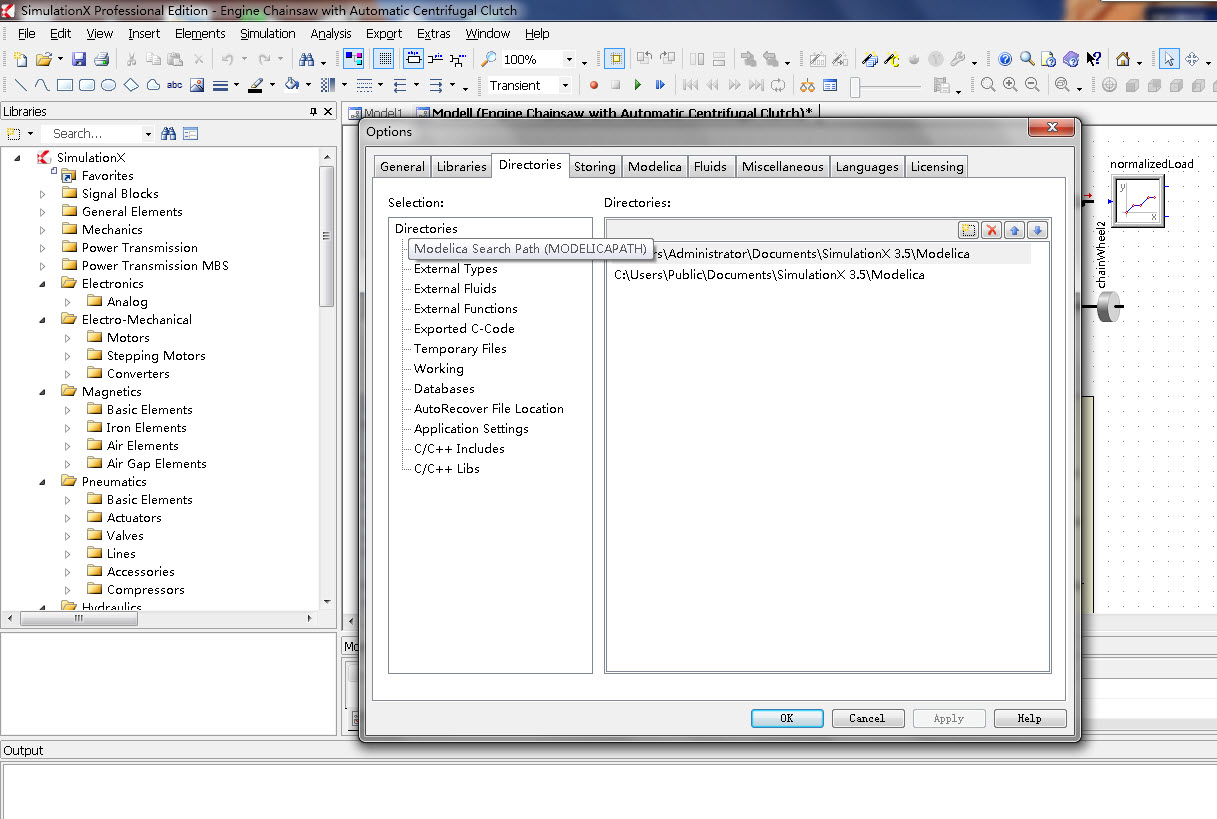The width and height of the screenshot is (1217, 819).
Task: Open the Libraries Search dropdown arrow
Action: pyautogui.click(x=148, y=133)
